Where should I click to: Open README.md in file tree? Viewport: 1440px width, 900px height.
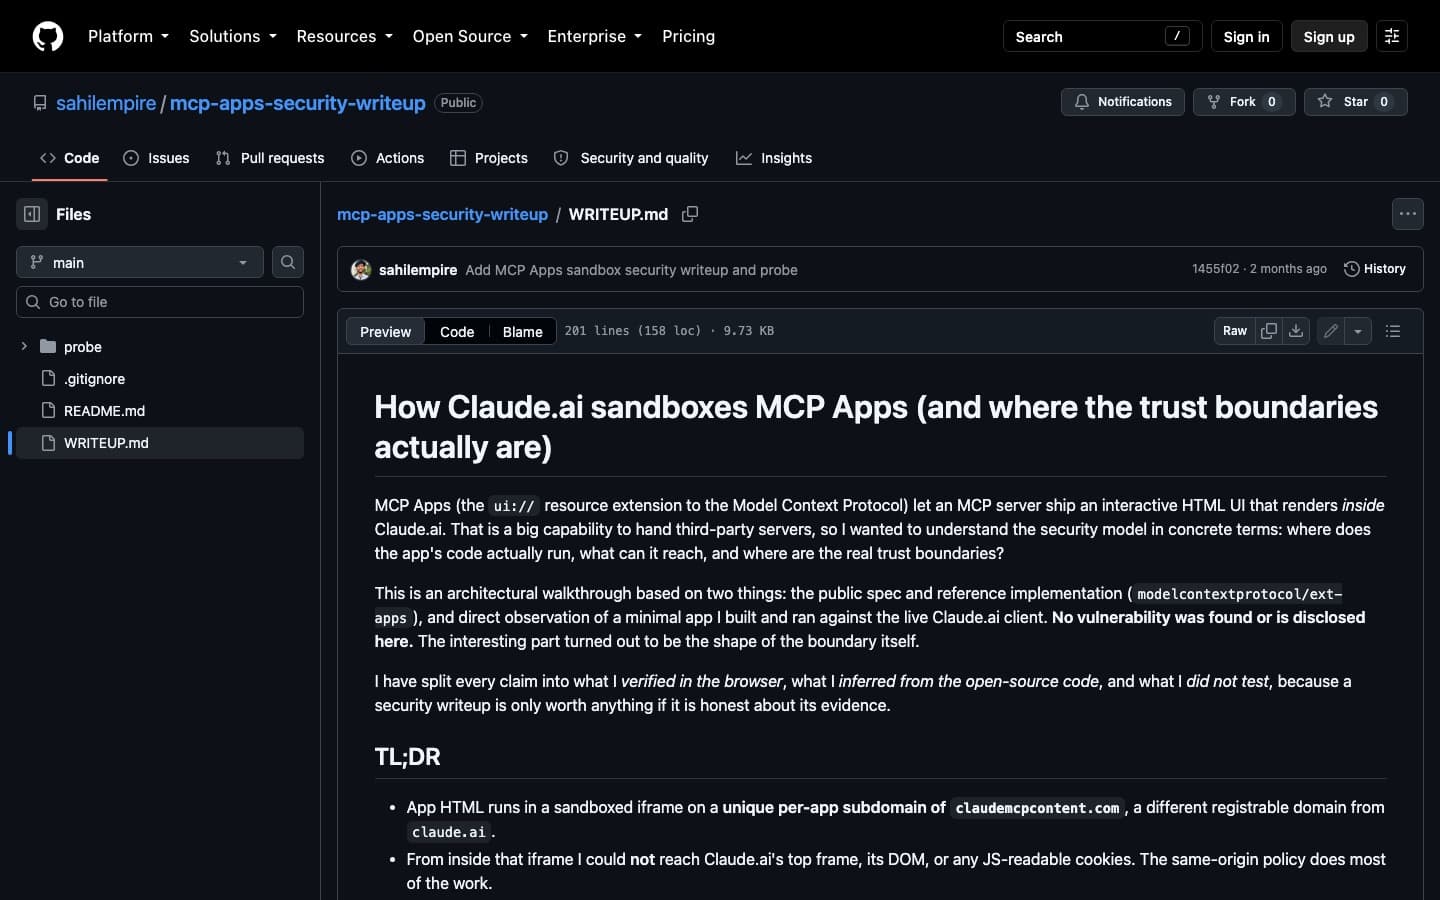pyautogui.click(x=160, y=411)
